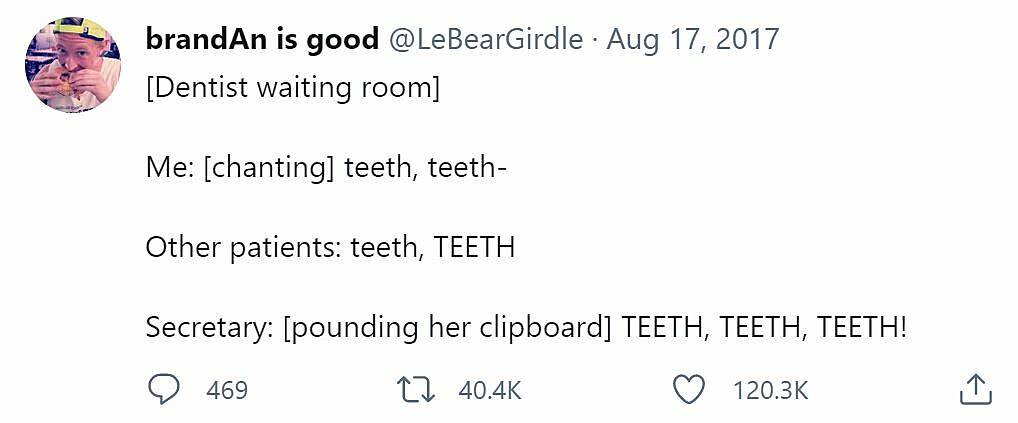The image size is (1018, 423).
Task: Select the word 'good' in display name
Action: coord(342,41)
